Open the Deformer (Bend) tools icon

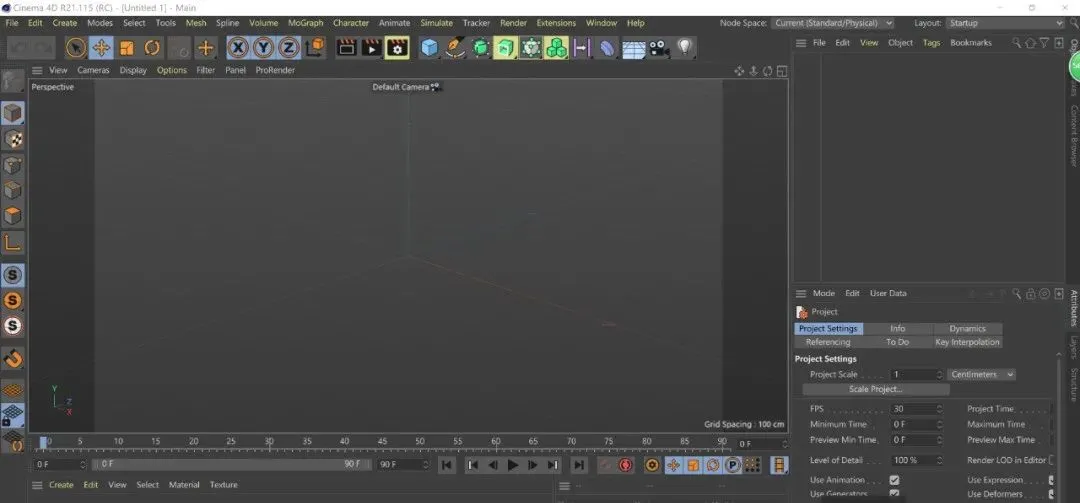(607, 48)
